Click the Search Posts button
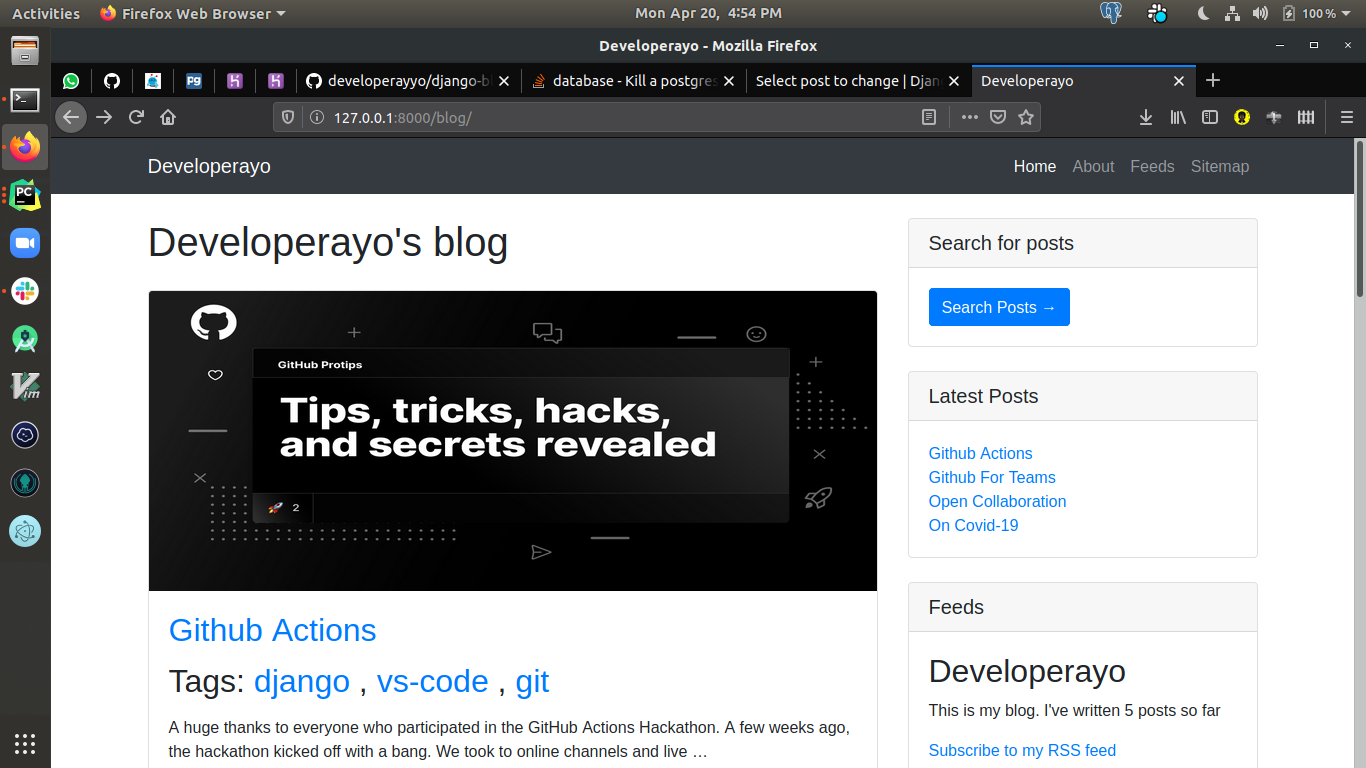This screenshot has height=768, width=1366. 999,307
